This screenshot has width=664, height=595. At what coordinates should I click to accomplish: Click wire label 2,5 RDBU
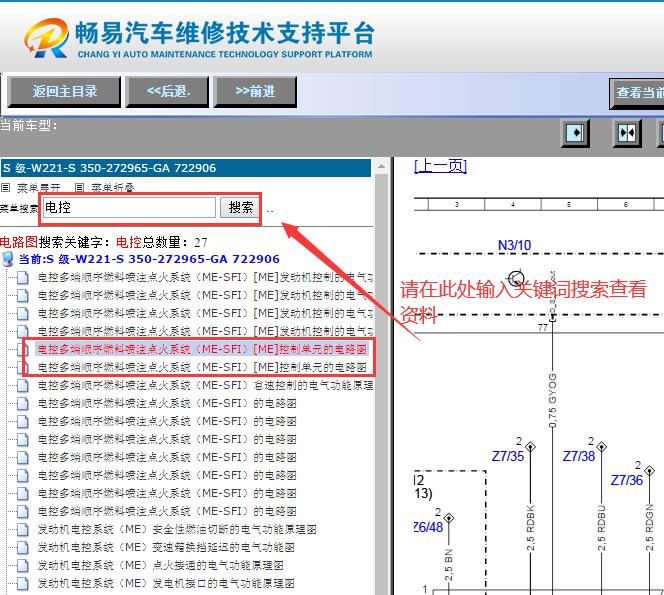click(601, 528)
